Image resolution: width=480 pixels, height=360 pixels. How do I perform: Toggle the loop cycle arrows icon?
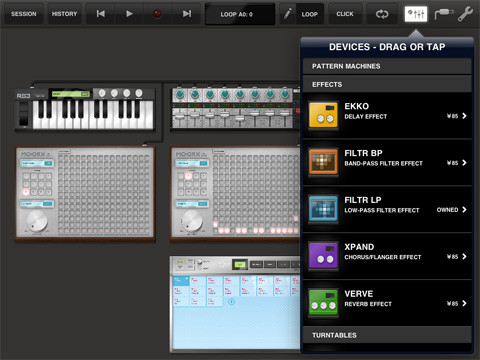(x=382, y=14)
